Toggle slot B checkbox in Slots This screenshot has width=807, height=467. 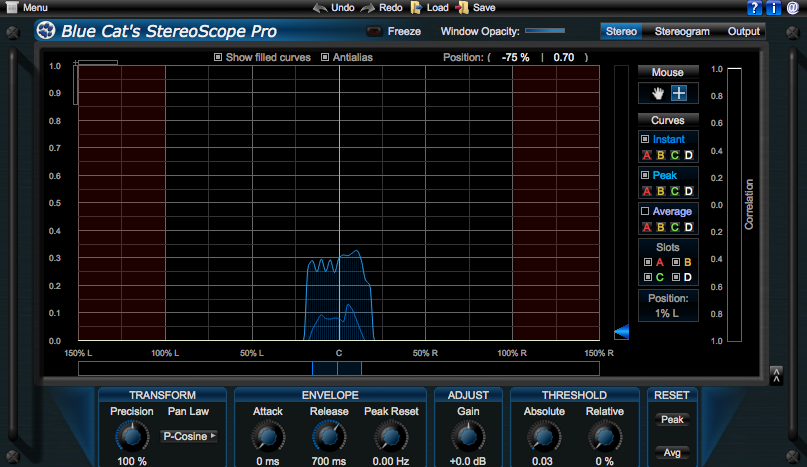pos(676,262)
